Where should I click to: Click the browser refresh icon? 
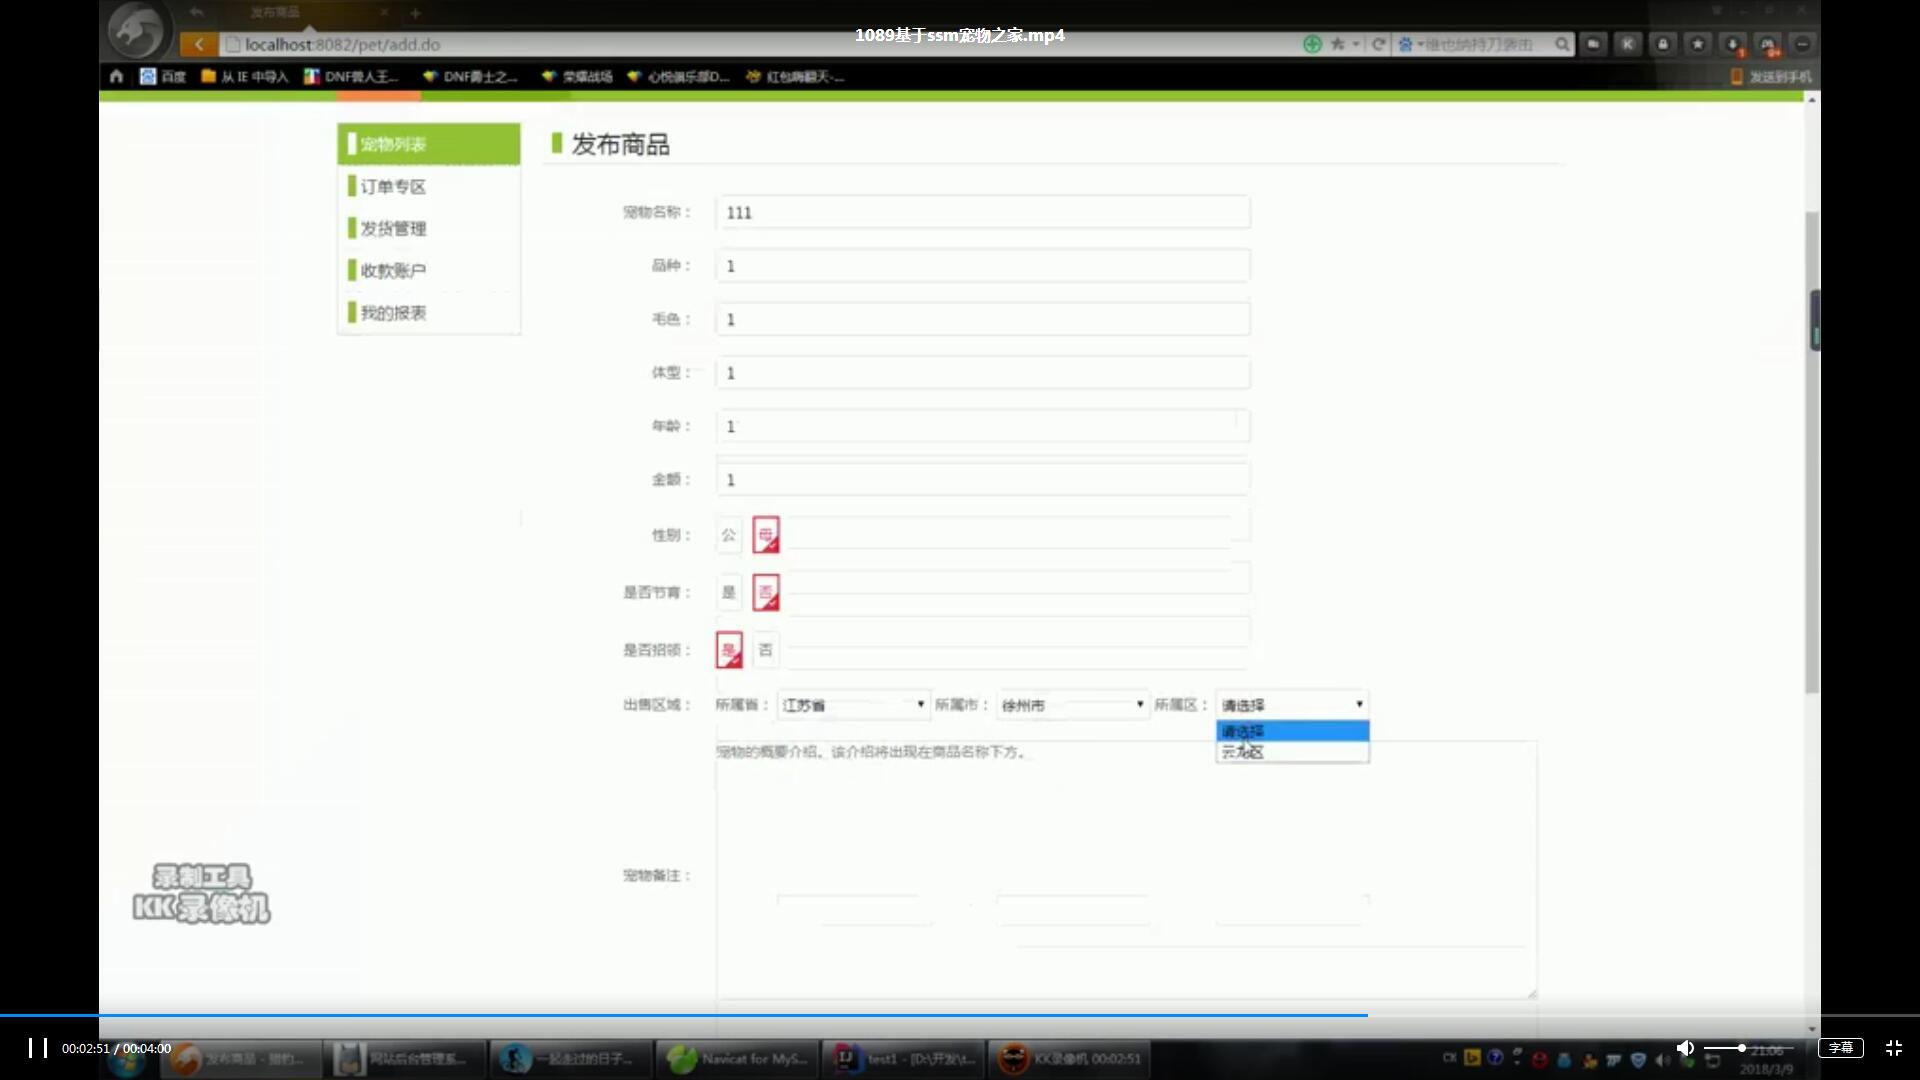click(x=1378, y=44)
